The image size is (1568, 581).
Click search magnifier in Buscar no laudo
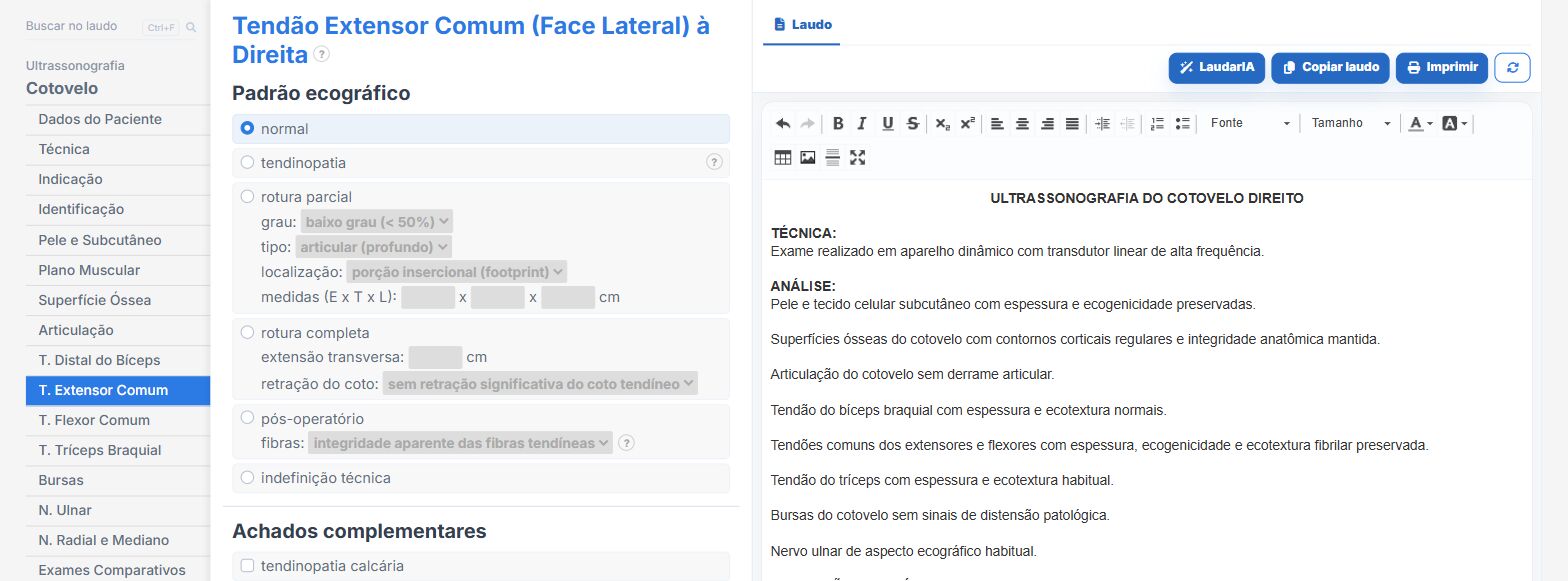coord(191,27)
